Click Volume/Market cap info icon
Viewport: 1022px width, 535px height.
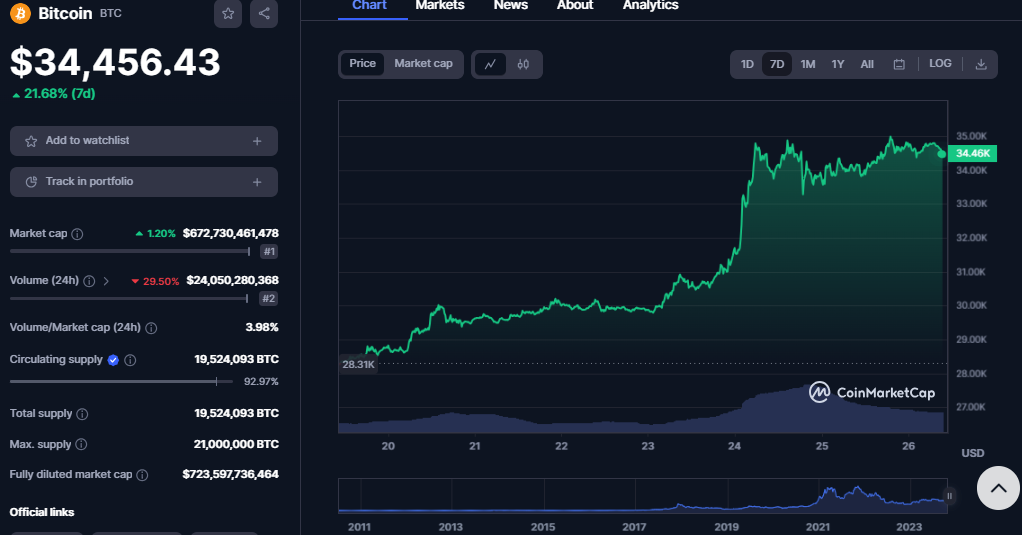(x=151, y=328)
